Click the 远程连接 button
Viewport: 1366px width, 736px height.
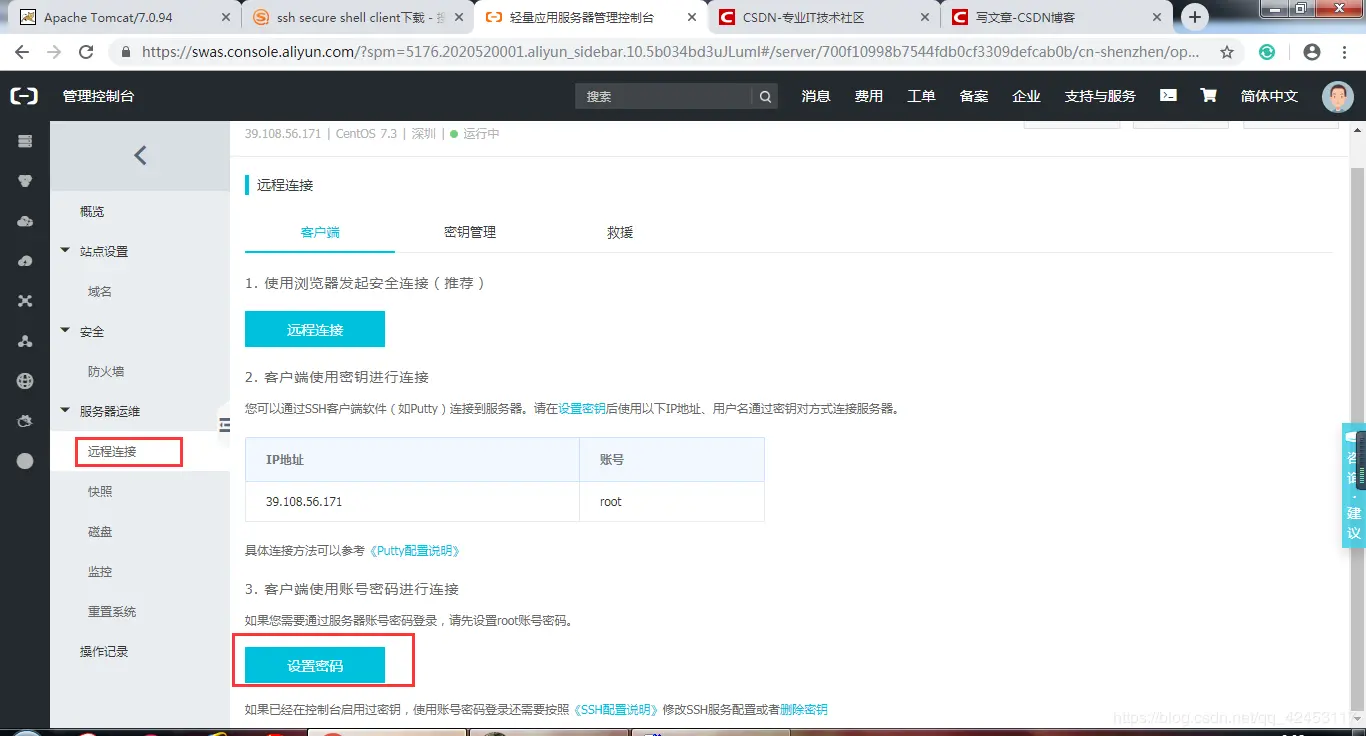click(x=316, y=328)
